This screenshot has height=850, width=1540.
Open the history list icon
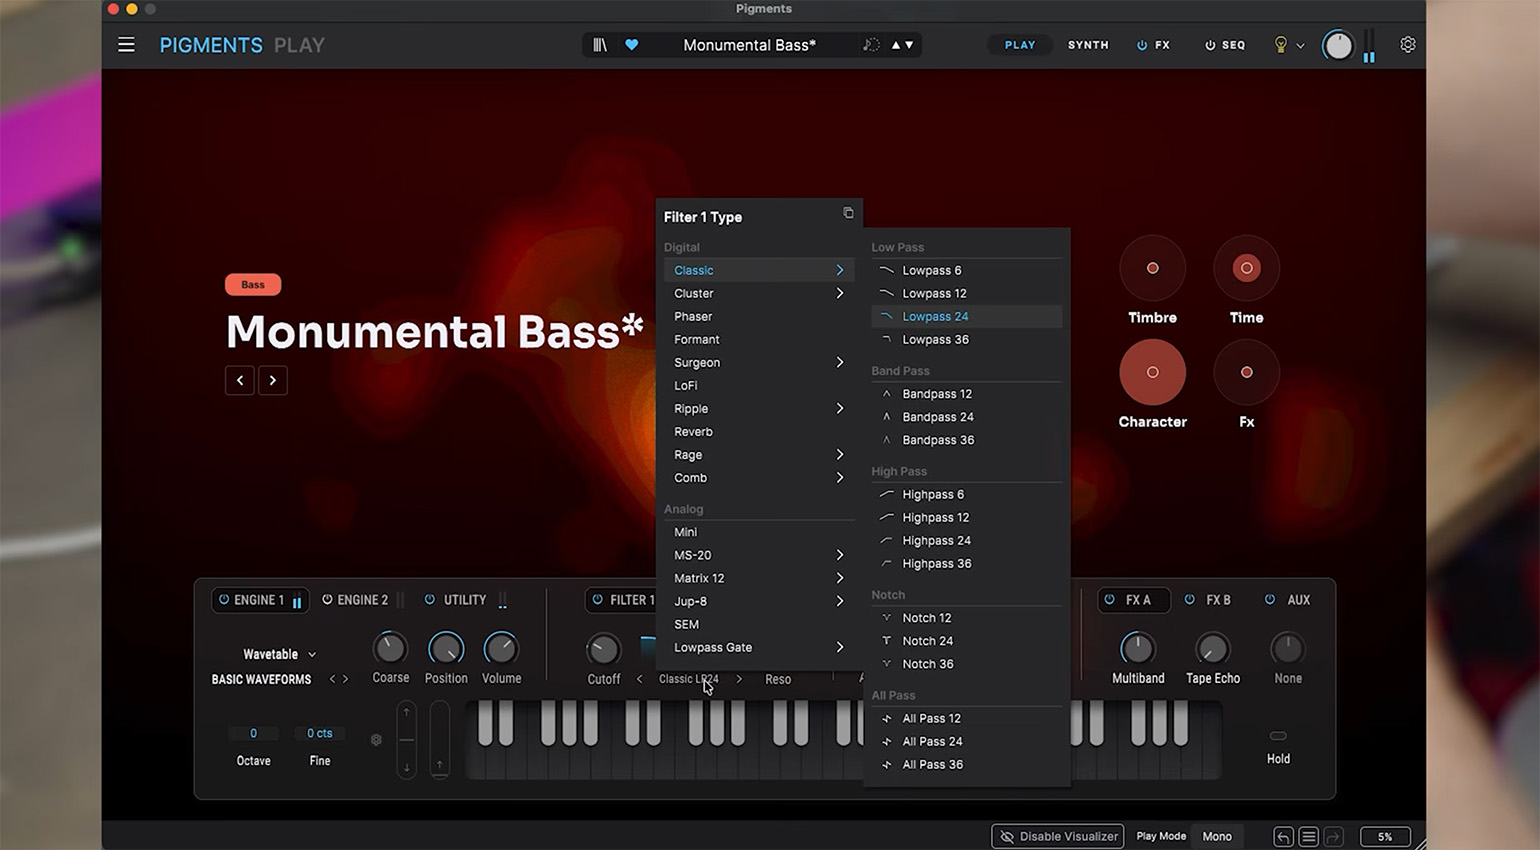tap(1308, 837)
